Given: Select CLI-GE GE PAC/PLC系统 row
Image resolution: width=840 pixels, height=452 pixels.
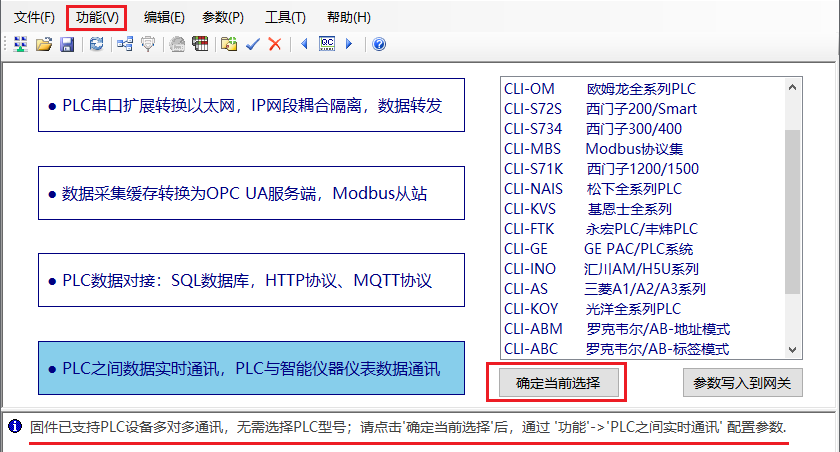Looking at the screenshot, I should 643,249.
